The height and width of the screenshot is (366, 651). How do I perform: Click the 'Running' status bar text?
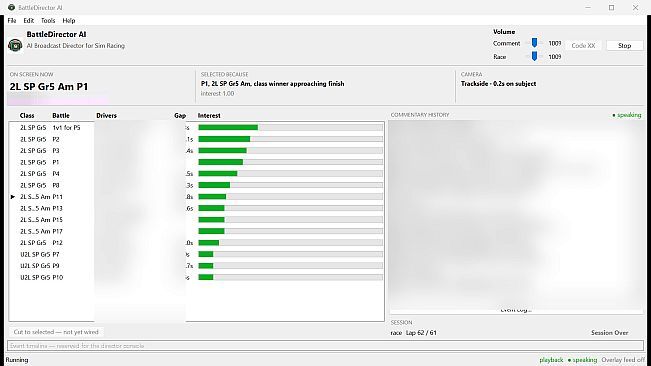[17, 360]
